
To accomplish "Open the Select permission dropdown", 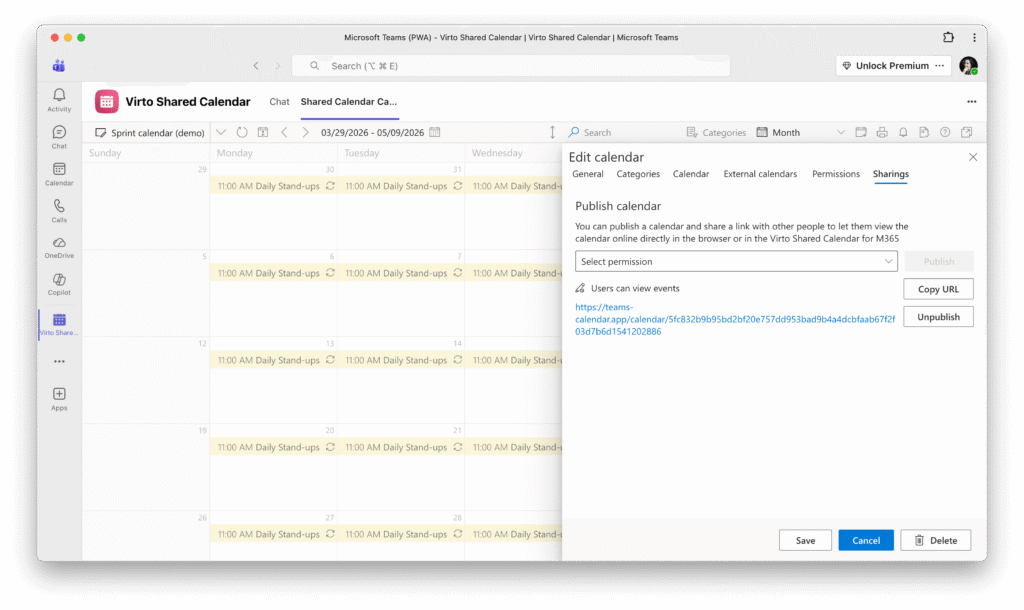I will [736, 261].
